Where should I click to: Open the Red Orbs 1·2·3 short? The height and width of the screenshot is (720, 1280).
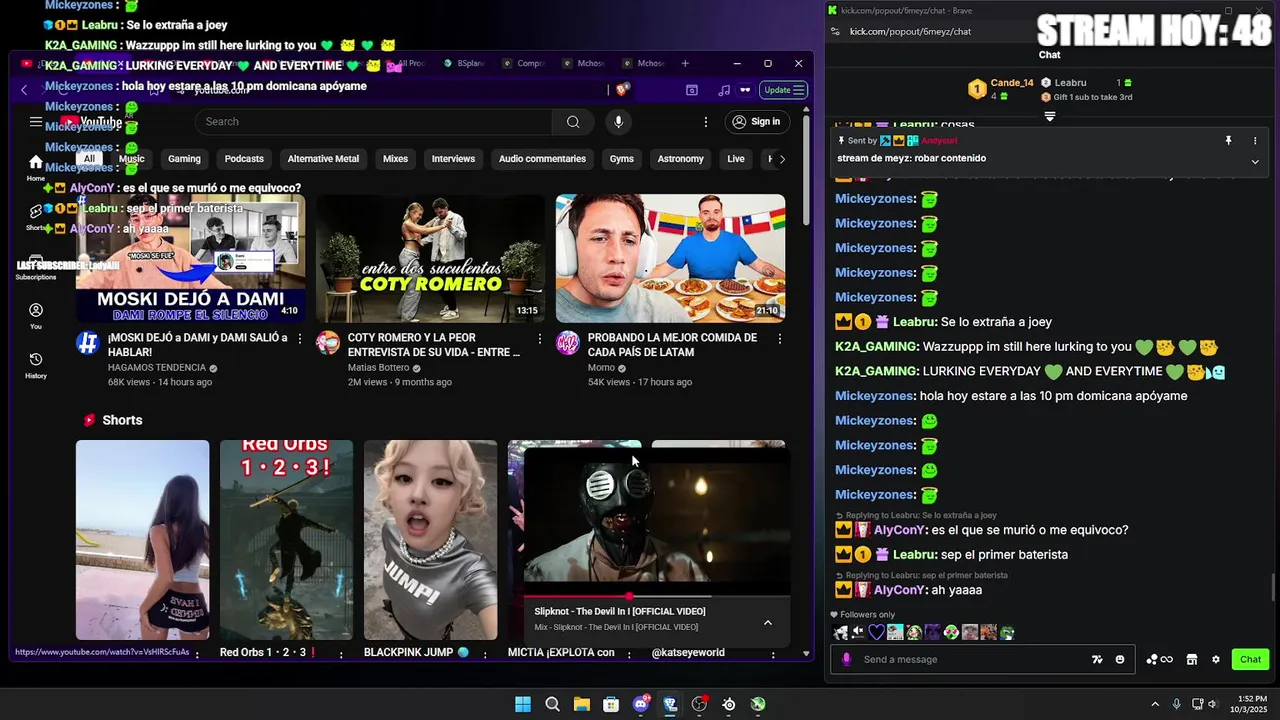286,540
